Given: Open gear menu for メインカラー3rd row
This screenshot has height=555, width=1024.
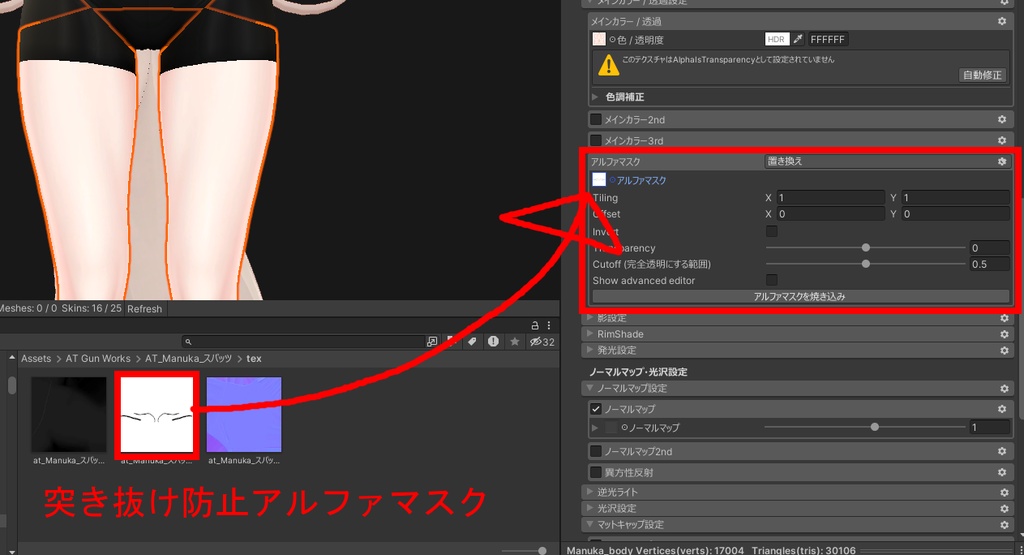Looking at the screenshot, I should point(1002,140).
